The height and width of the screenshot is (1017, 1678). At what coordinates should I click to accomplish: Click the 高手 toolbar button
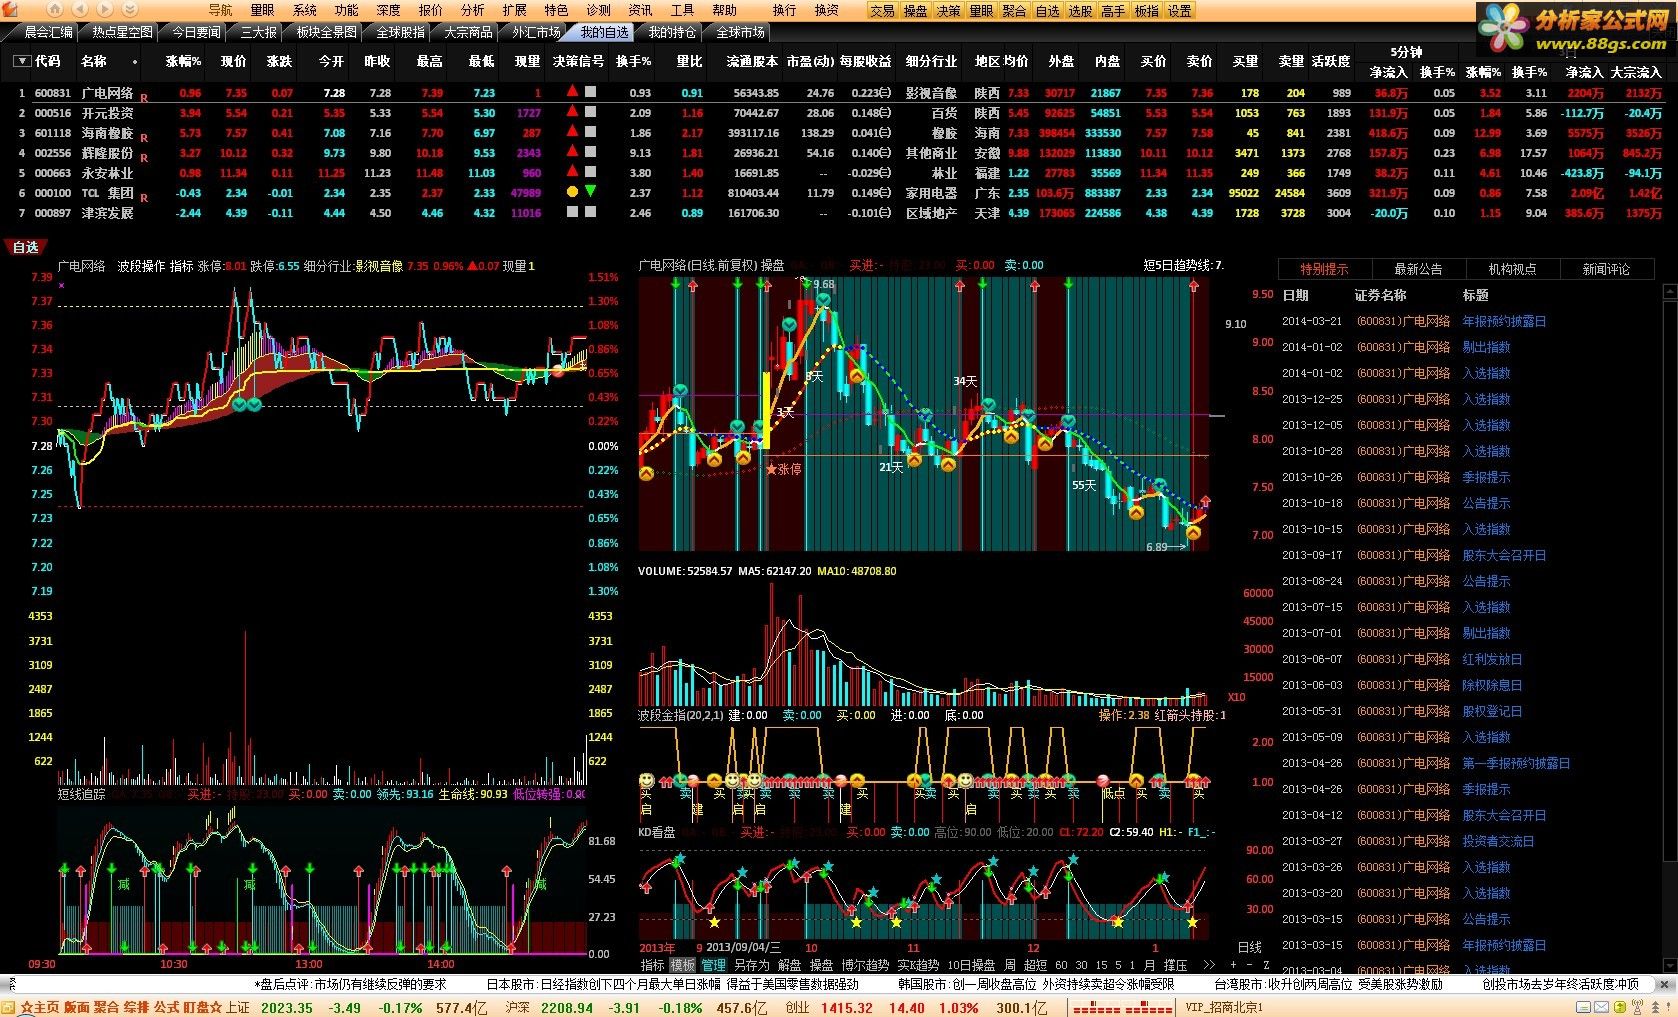tap(1113, 10)
